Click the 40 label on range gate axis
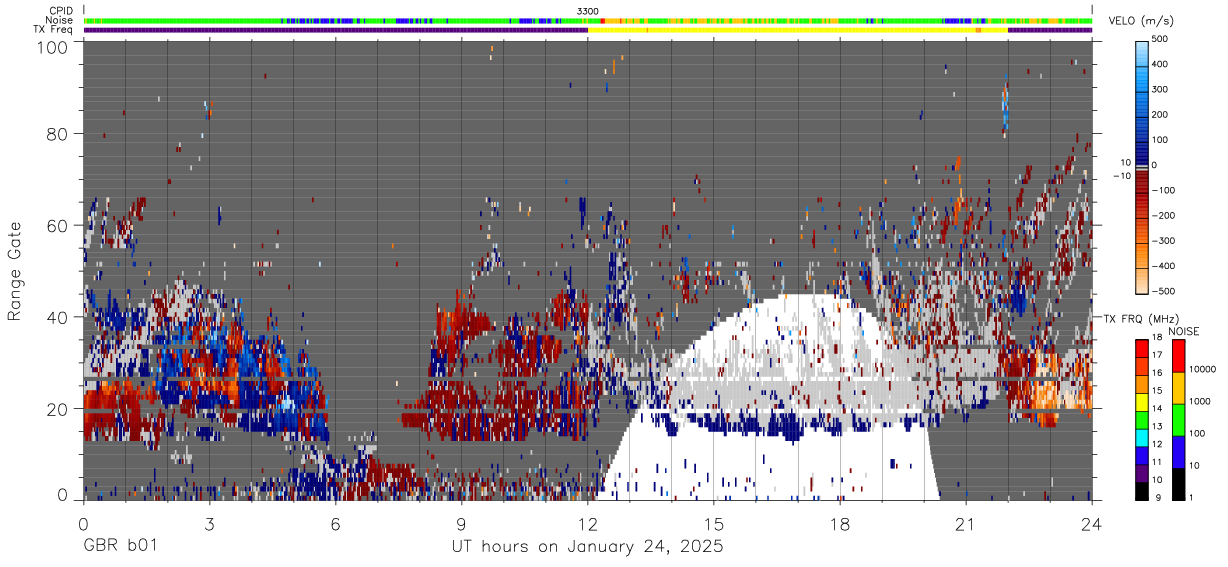The height and width of the screenshot is (567, 1228). coord(59,317)
